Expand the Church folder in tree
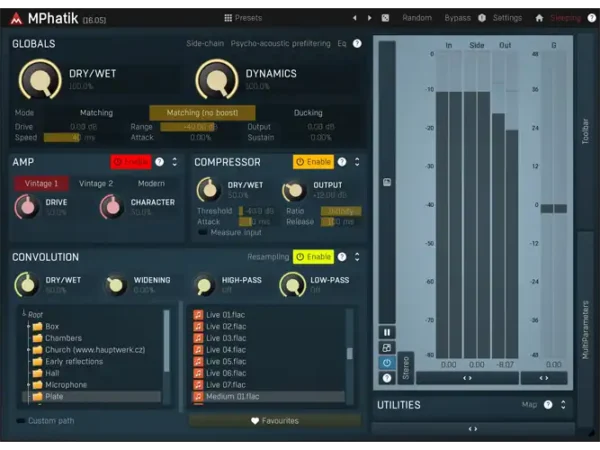The width and height of the screenshot is (600, 450). (x=28, y=350)
